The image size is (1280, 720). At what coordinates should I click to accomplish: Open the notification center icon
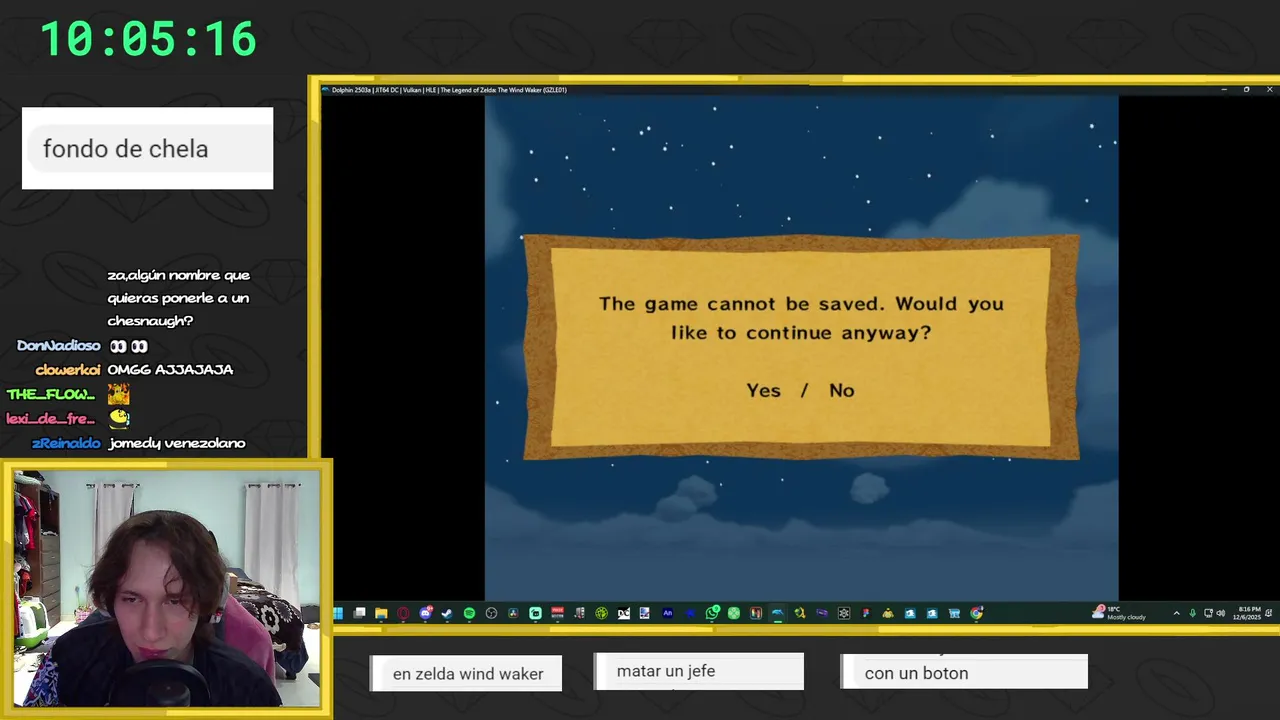(1269, 613)
